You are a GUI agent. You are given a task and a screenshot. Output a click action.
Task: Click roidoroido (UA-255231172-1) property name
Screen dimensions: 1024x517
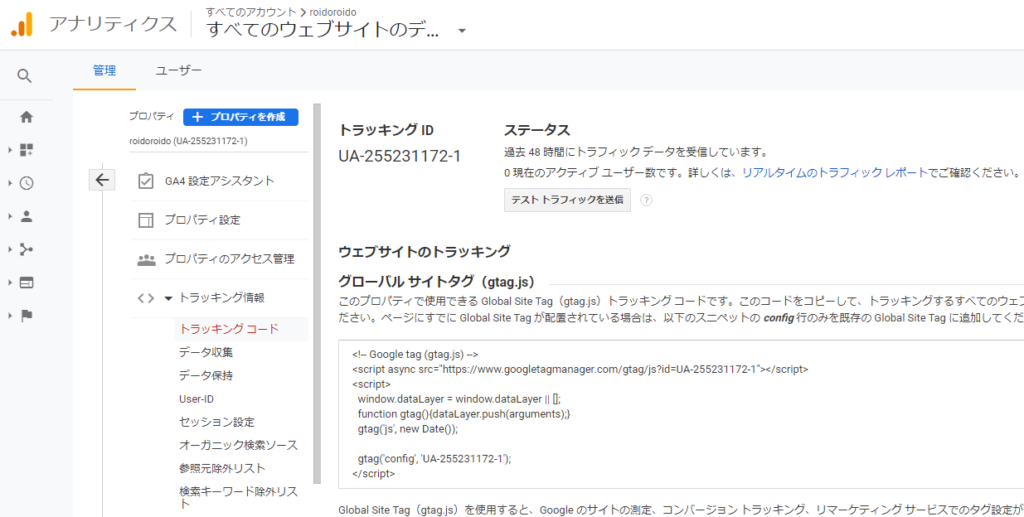[x=188, y=141]
